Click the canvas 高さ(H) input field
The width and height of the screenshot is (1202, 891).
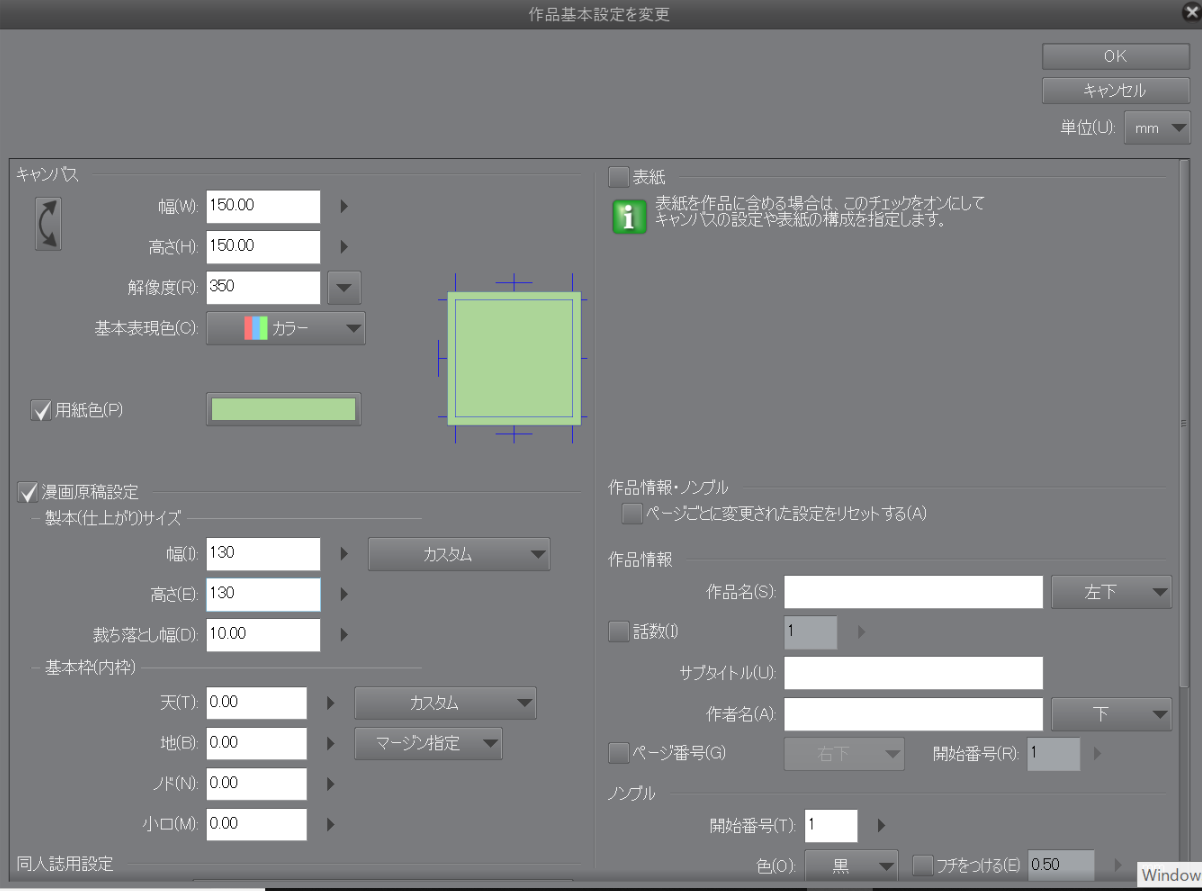[x=263, y=246]
